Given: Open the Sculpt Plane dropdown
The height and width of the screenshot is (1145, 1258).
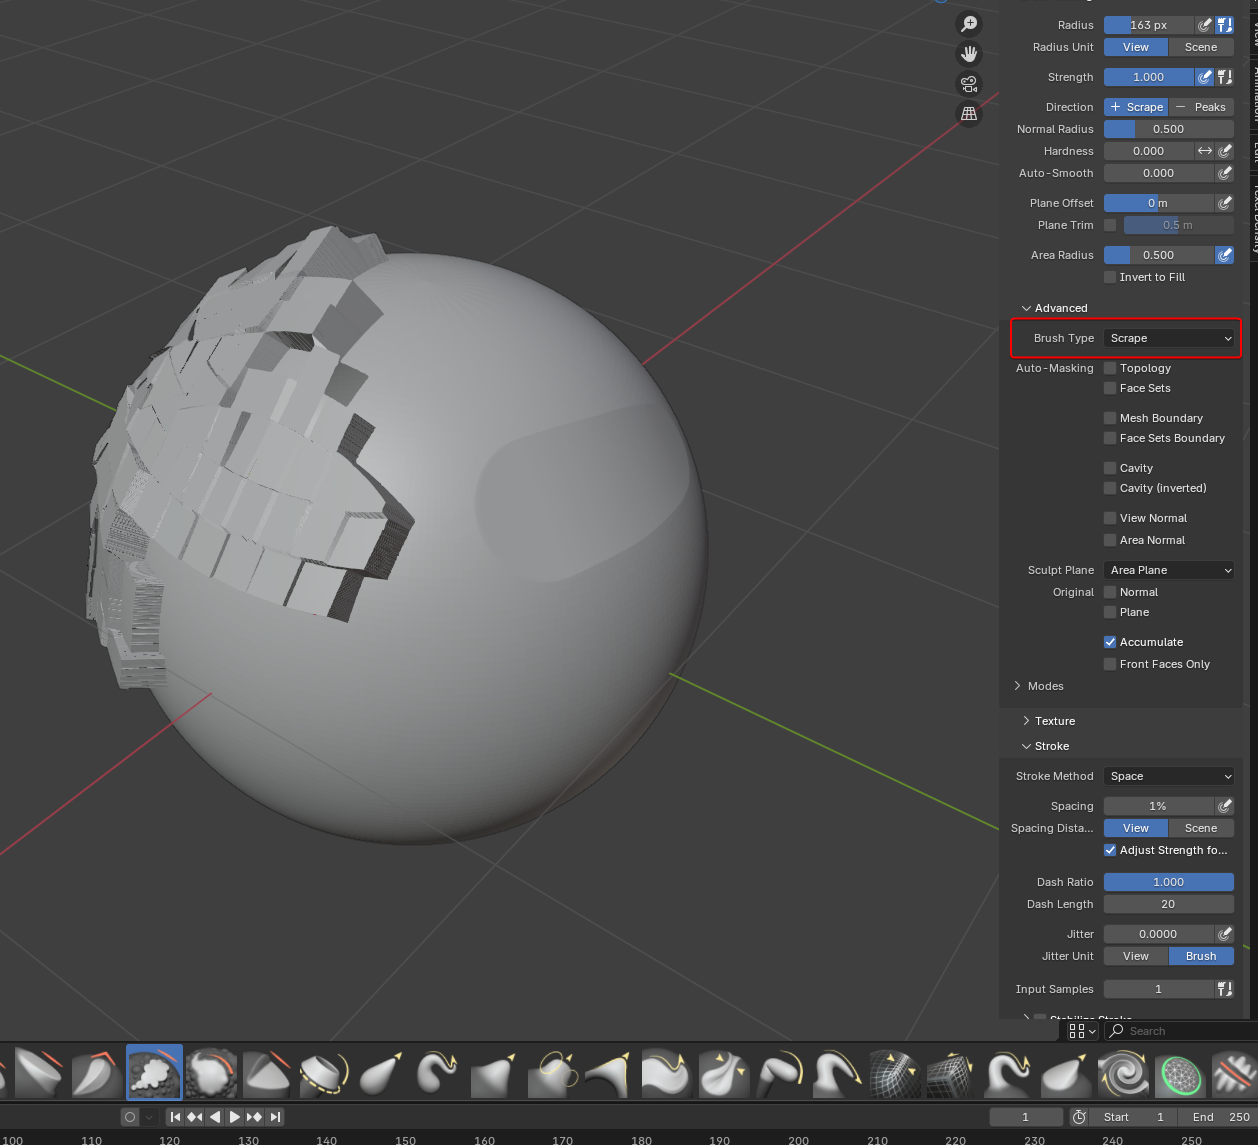Looking at the screenshot, I should (x=1168, y=570).
